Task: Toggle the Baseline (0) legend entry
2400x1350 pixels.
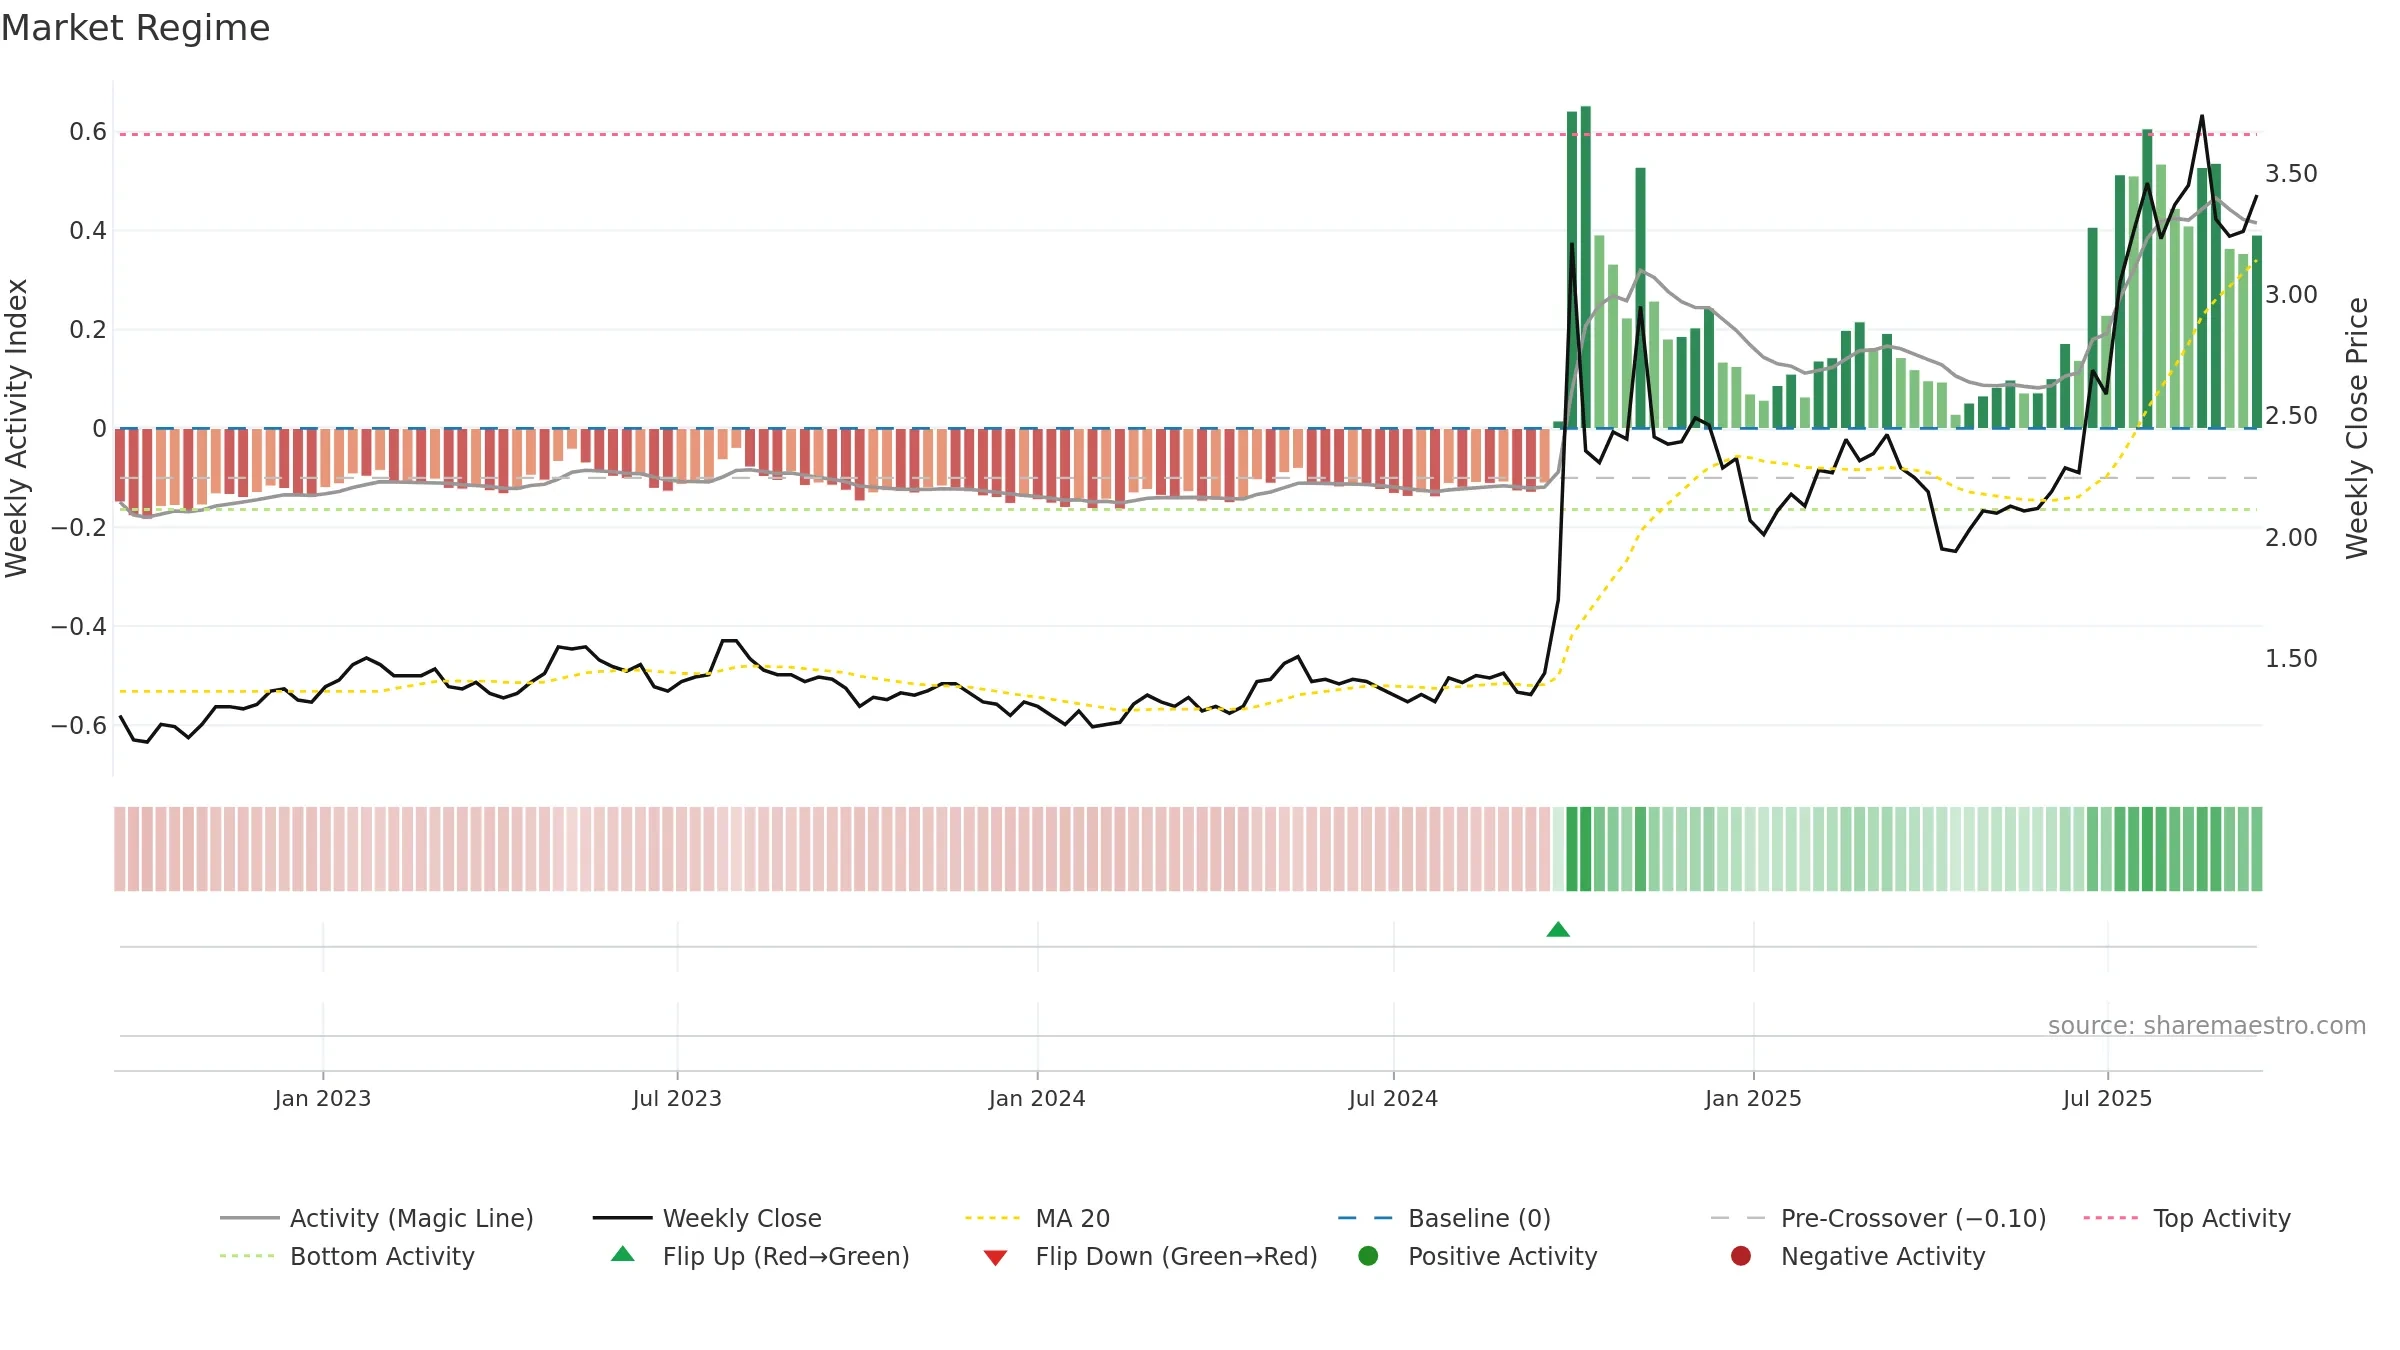Action: (x=1445, y=1218)
